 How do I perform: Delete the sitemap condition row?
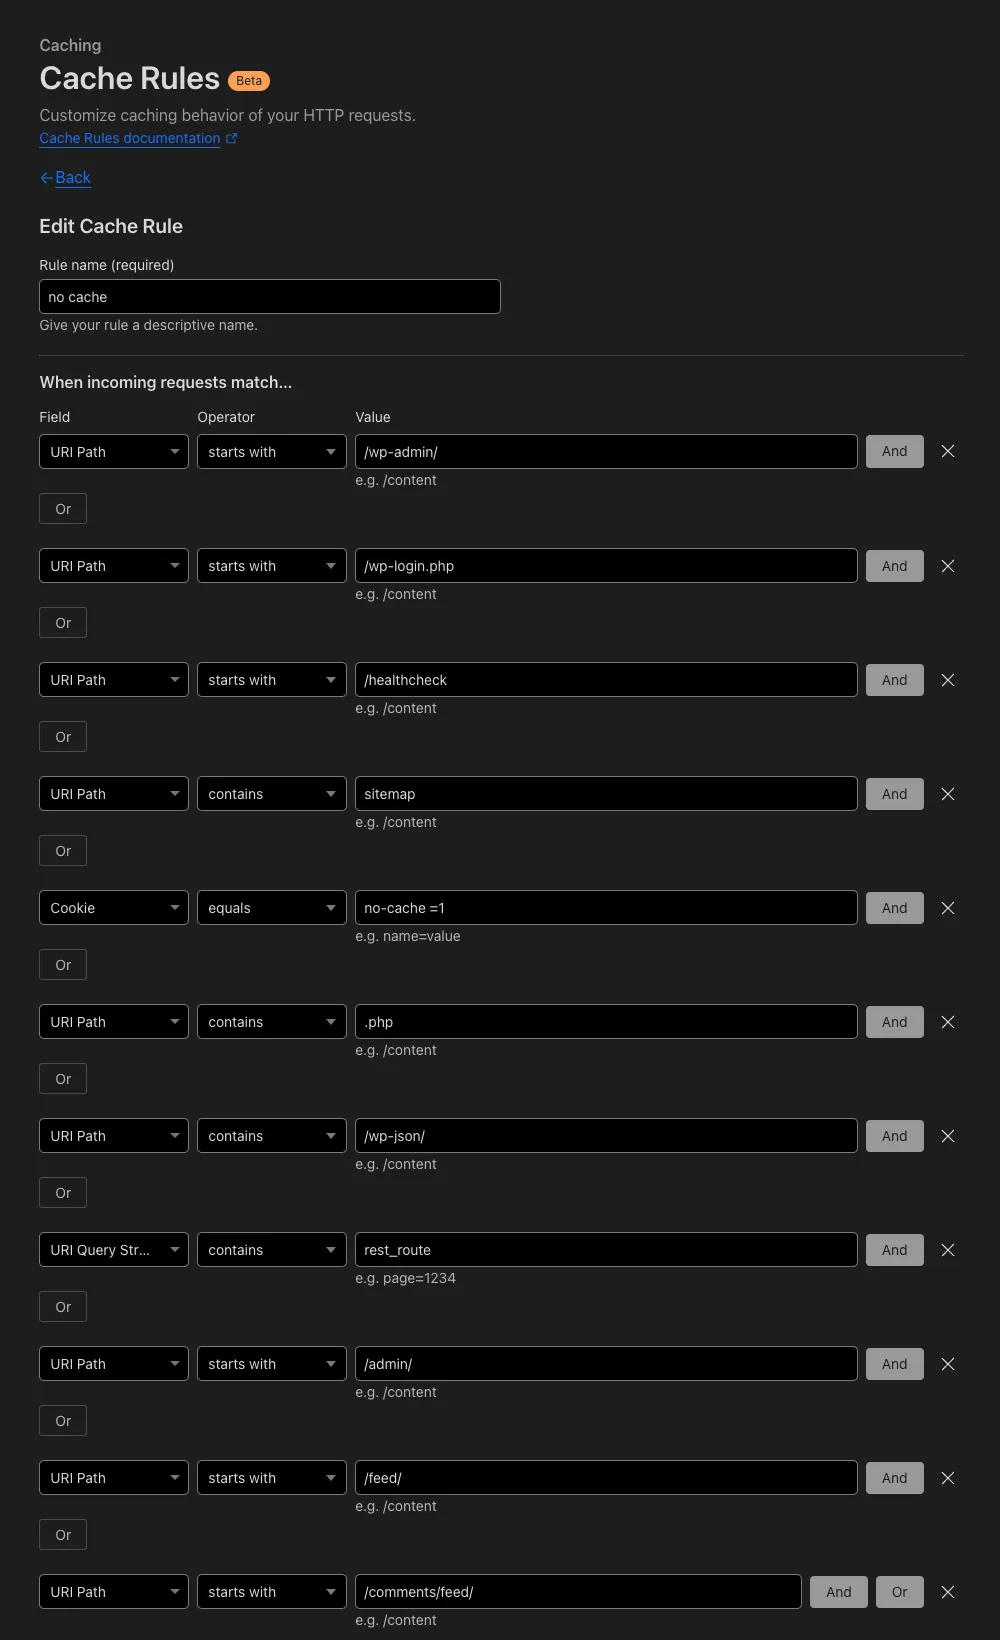coord(948,794)
